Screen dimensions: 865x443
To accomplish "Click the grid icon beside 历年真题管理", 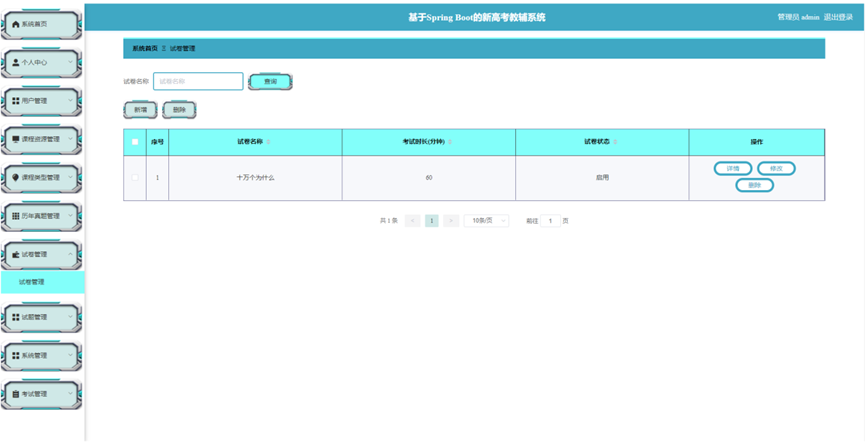I will (x=15, y=216).
